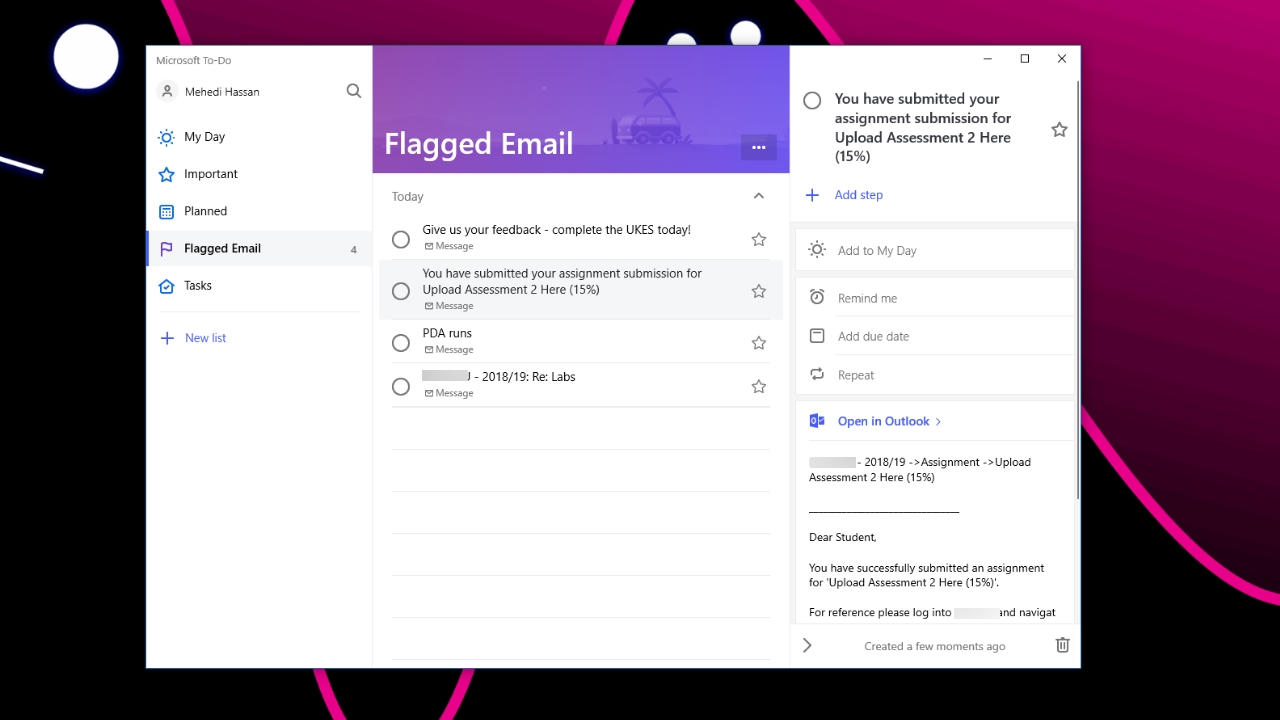The width and height of the screenshot is (1280, 720).
Task: Select the 'PDA runs' task title
Action: click(x=447, y=333)
